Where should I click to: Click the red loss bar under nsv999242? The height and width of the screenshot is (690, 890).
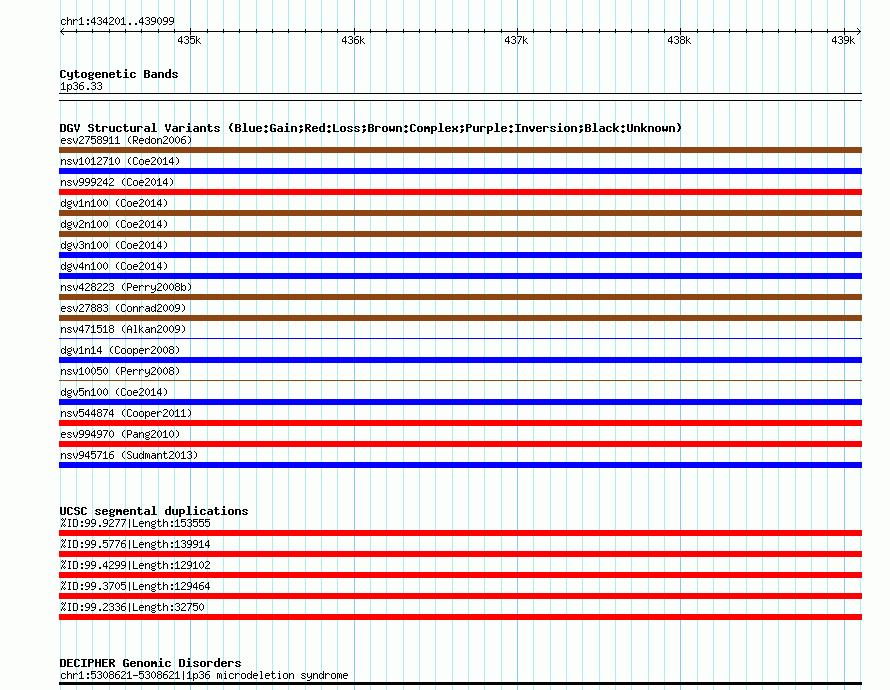coord(460,192)
